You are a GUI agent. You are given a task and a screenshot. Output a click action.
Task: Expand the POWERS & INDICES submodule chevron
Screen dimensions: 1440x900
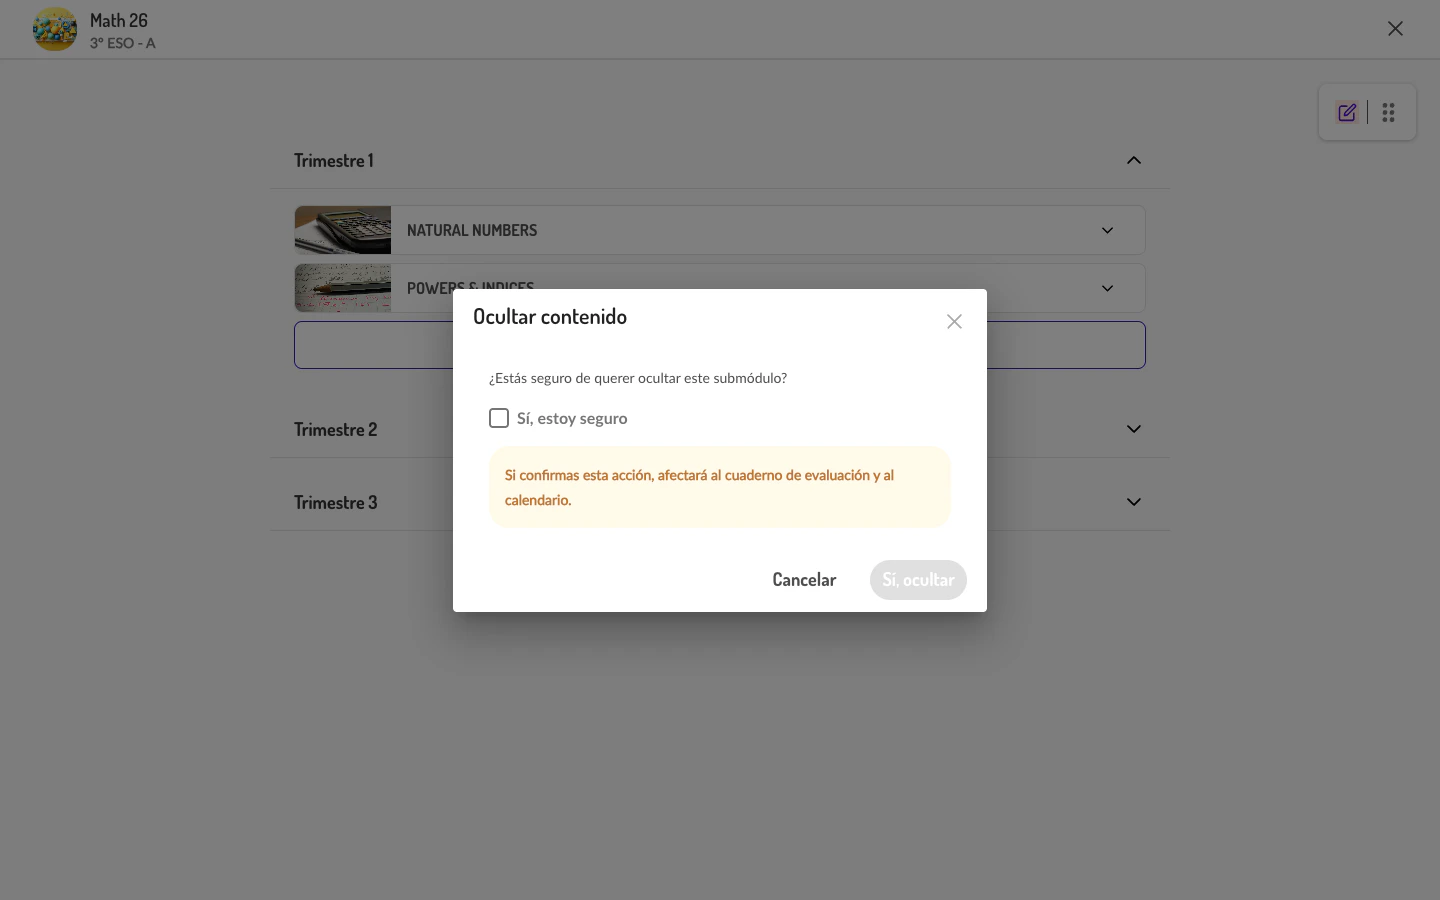(x=1107, y=288)
